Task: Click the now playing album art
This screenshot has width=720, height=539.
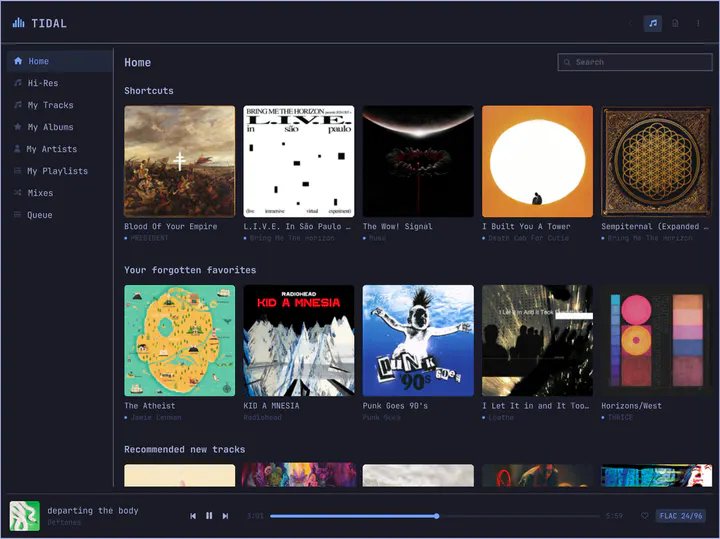Action: click(24, 516)
